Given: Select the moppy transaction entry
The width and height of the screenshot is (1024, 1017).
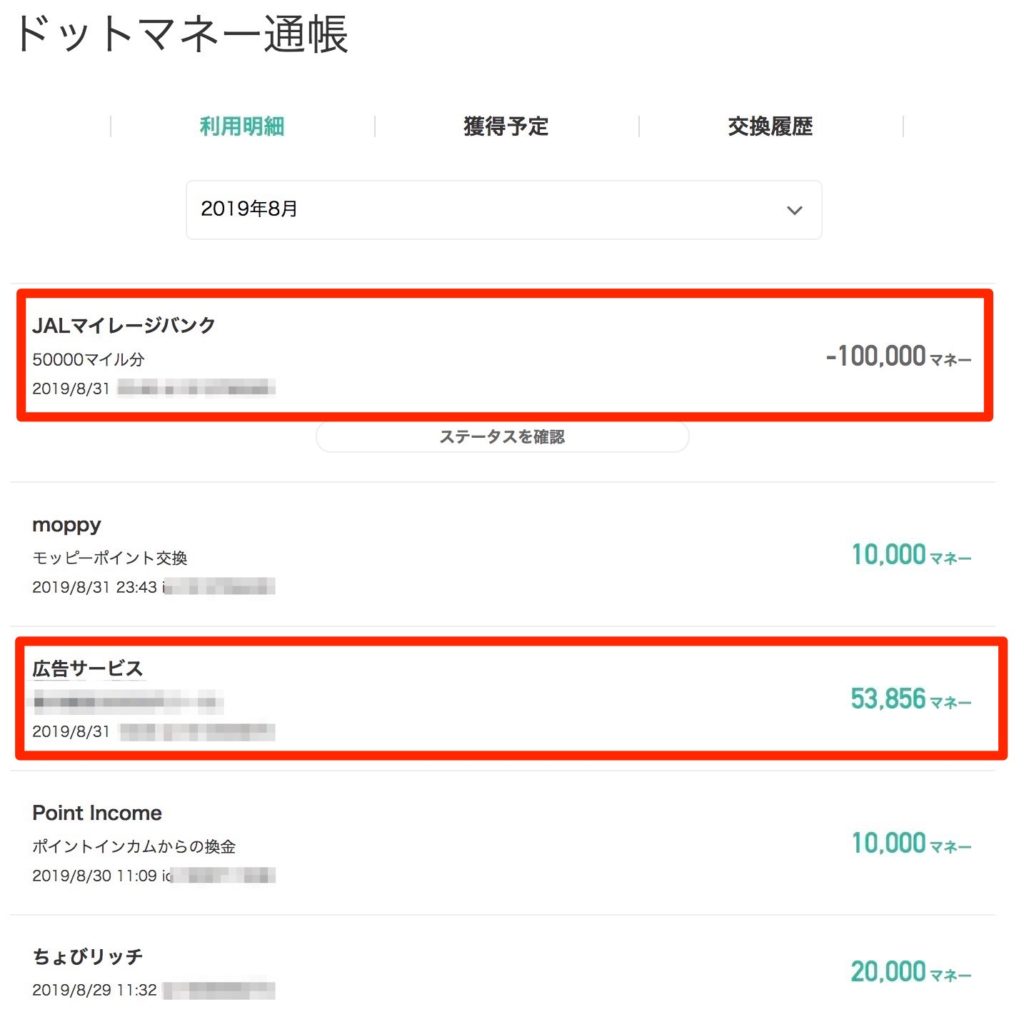Looking at the screenshot, I should (x=503, y=555).
